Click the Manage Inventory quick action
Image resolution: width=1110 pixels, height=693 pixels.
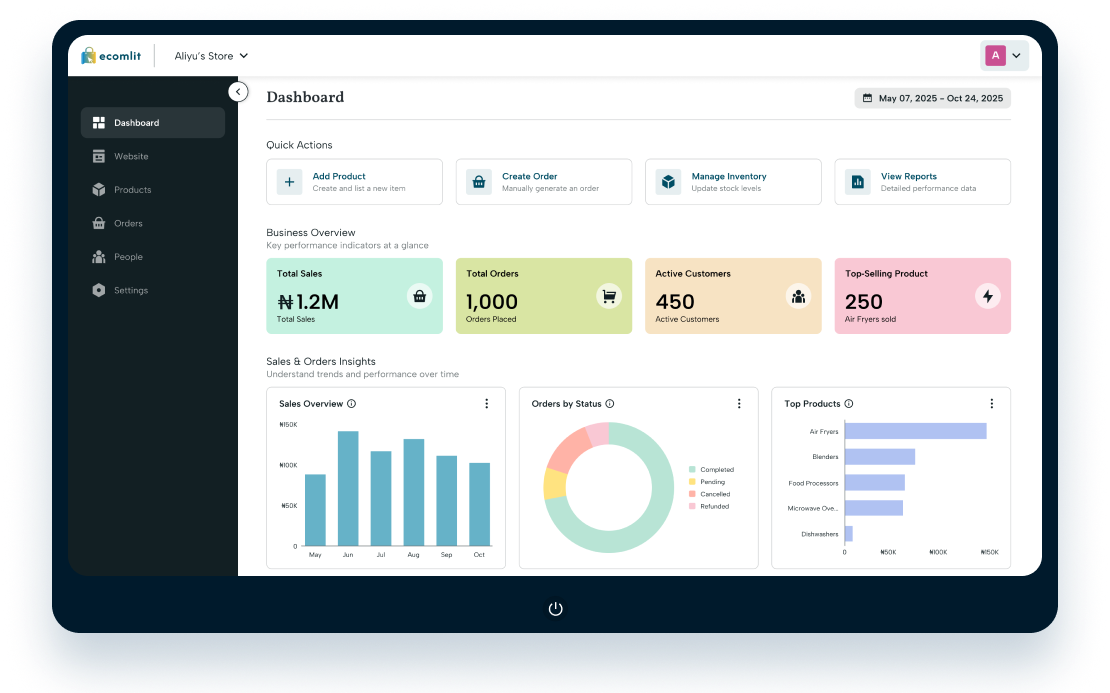click(x=733, y=182)
